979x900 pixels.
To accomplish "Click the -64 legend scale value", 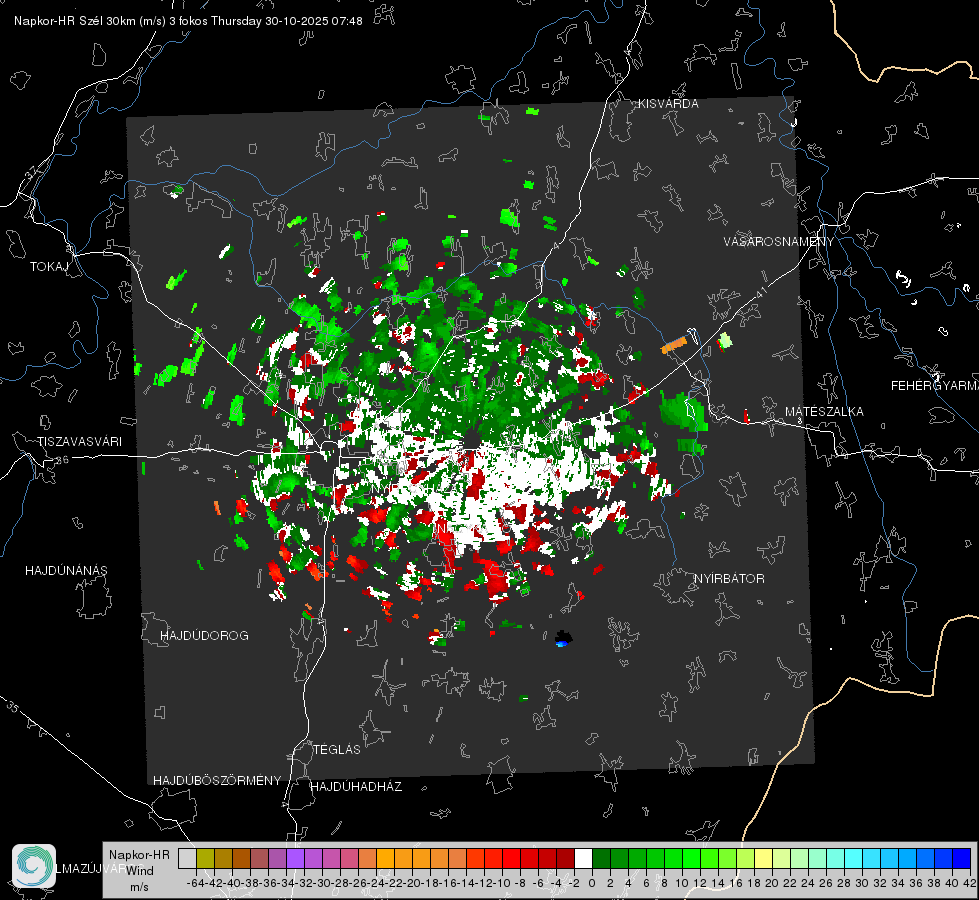I will click(x=196, y=884).
